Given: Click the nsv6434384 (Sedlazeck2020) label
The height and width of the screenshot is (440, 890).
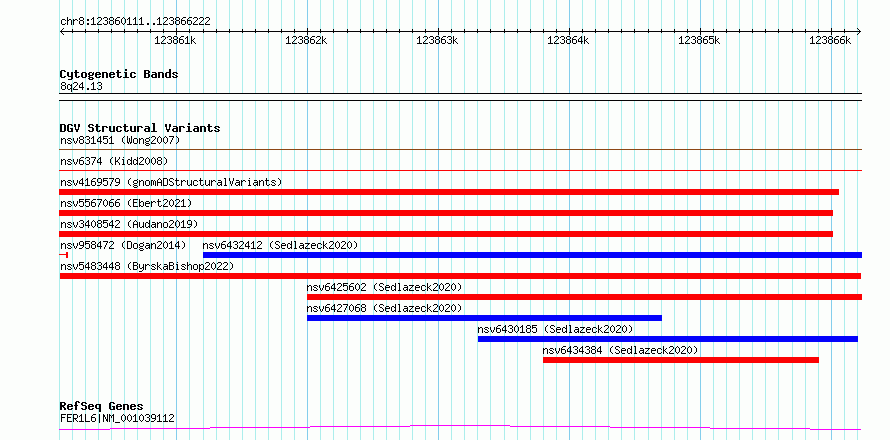Looking at the screenshot, I should point(620,350).
